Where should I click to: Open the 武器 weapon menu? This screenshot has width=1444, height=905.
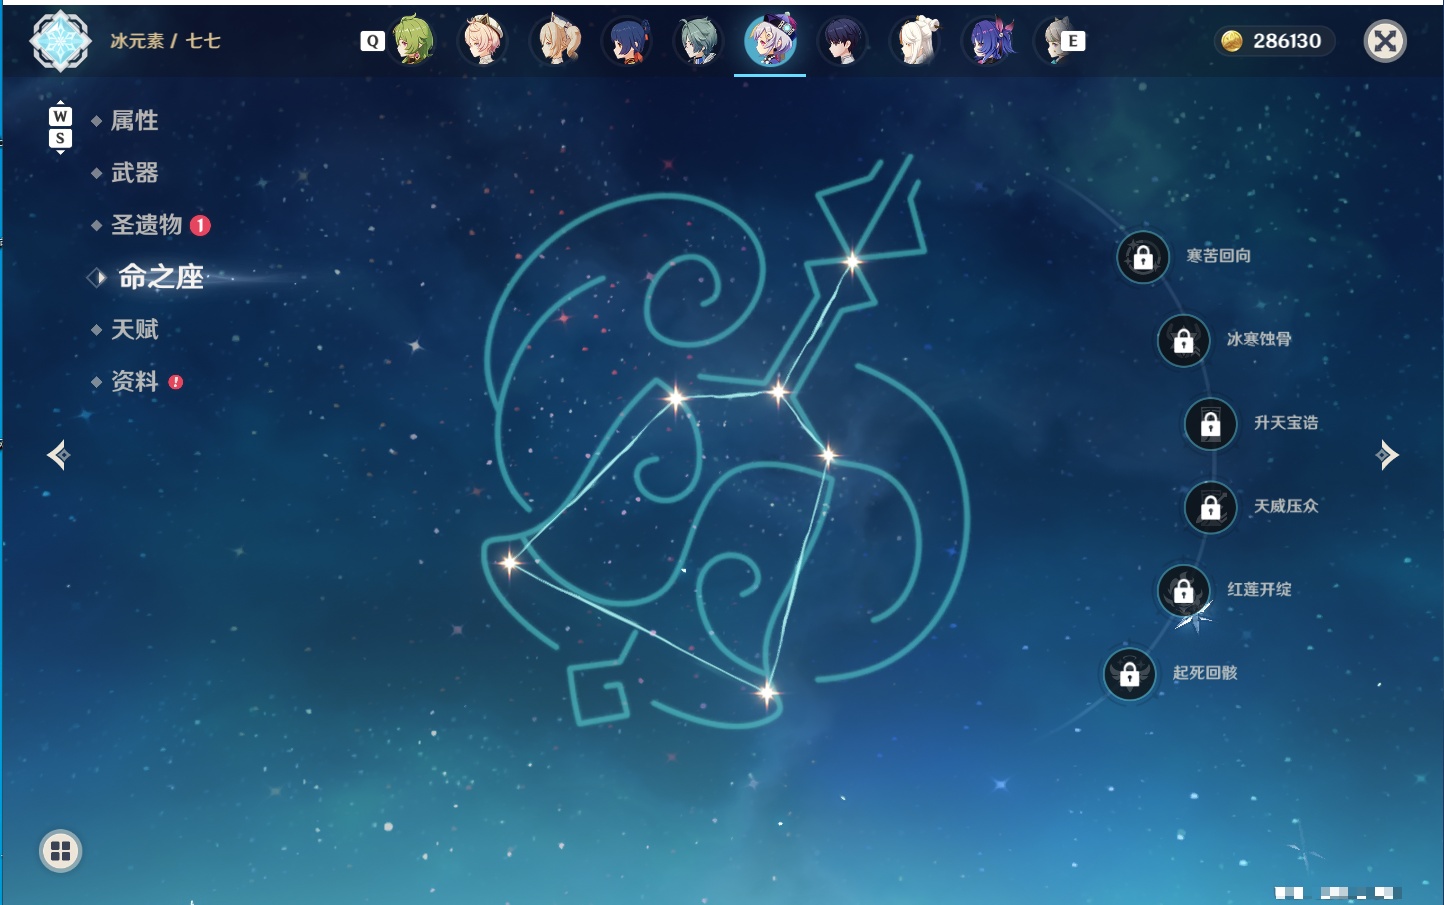coord(134,173)
